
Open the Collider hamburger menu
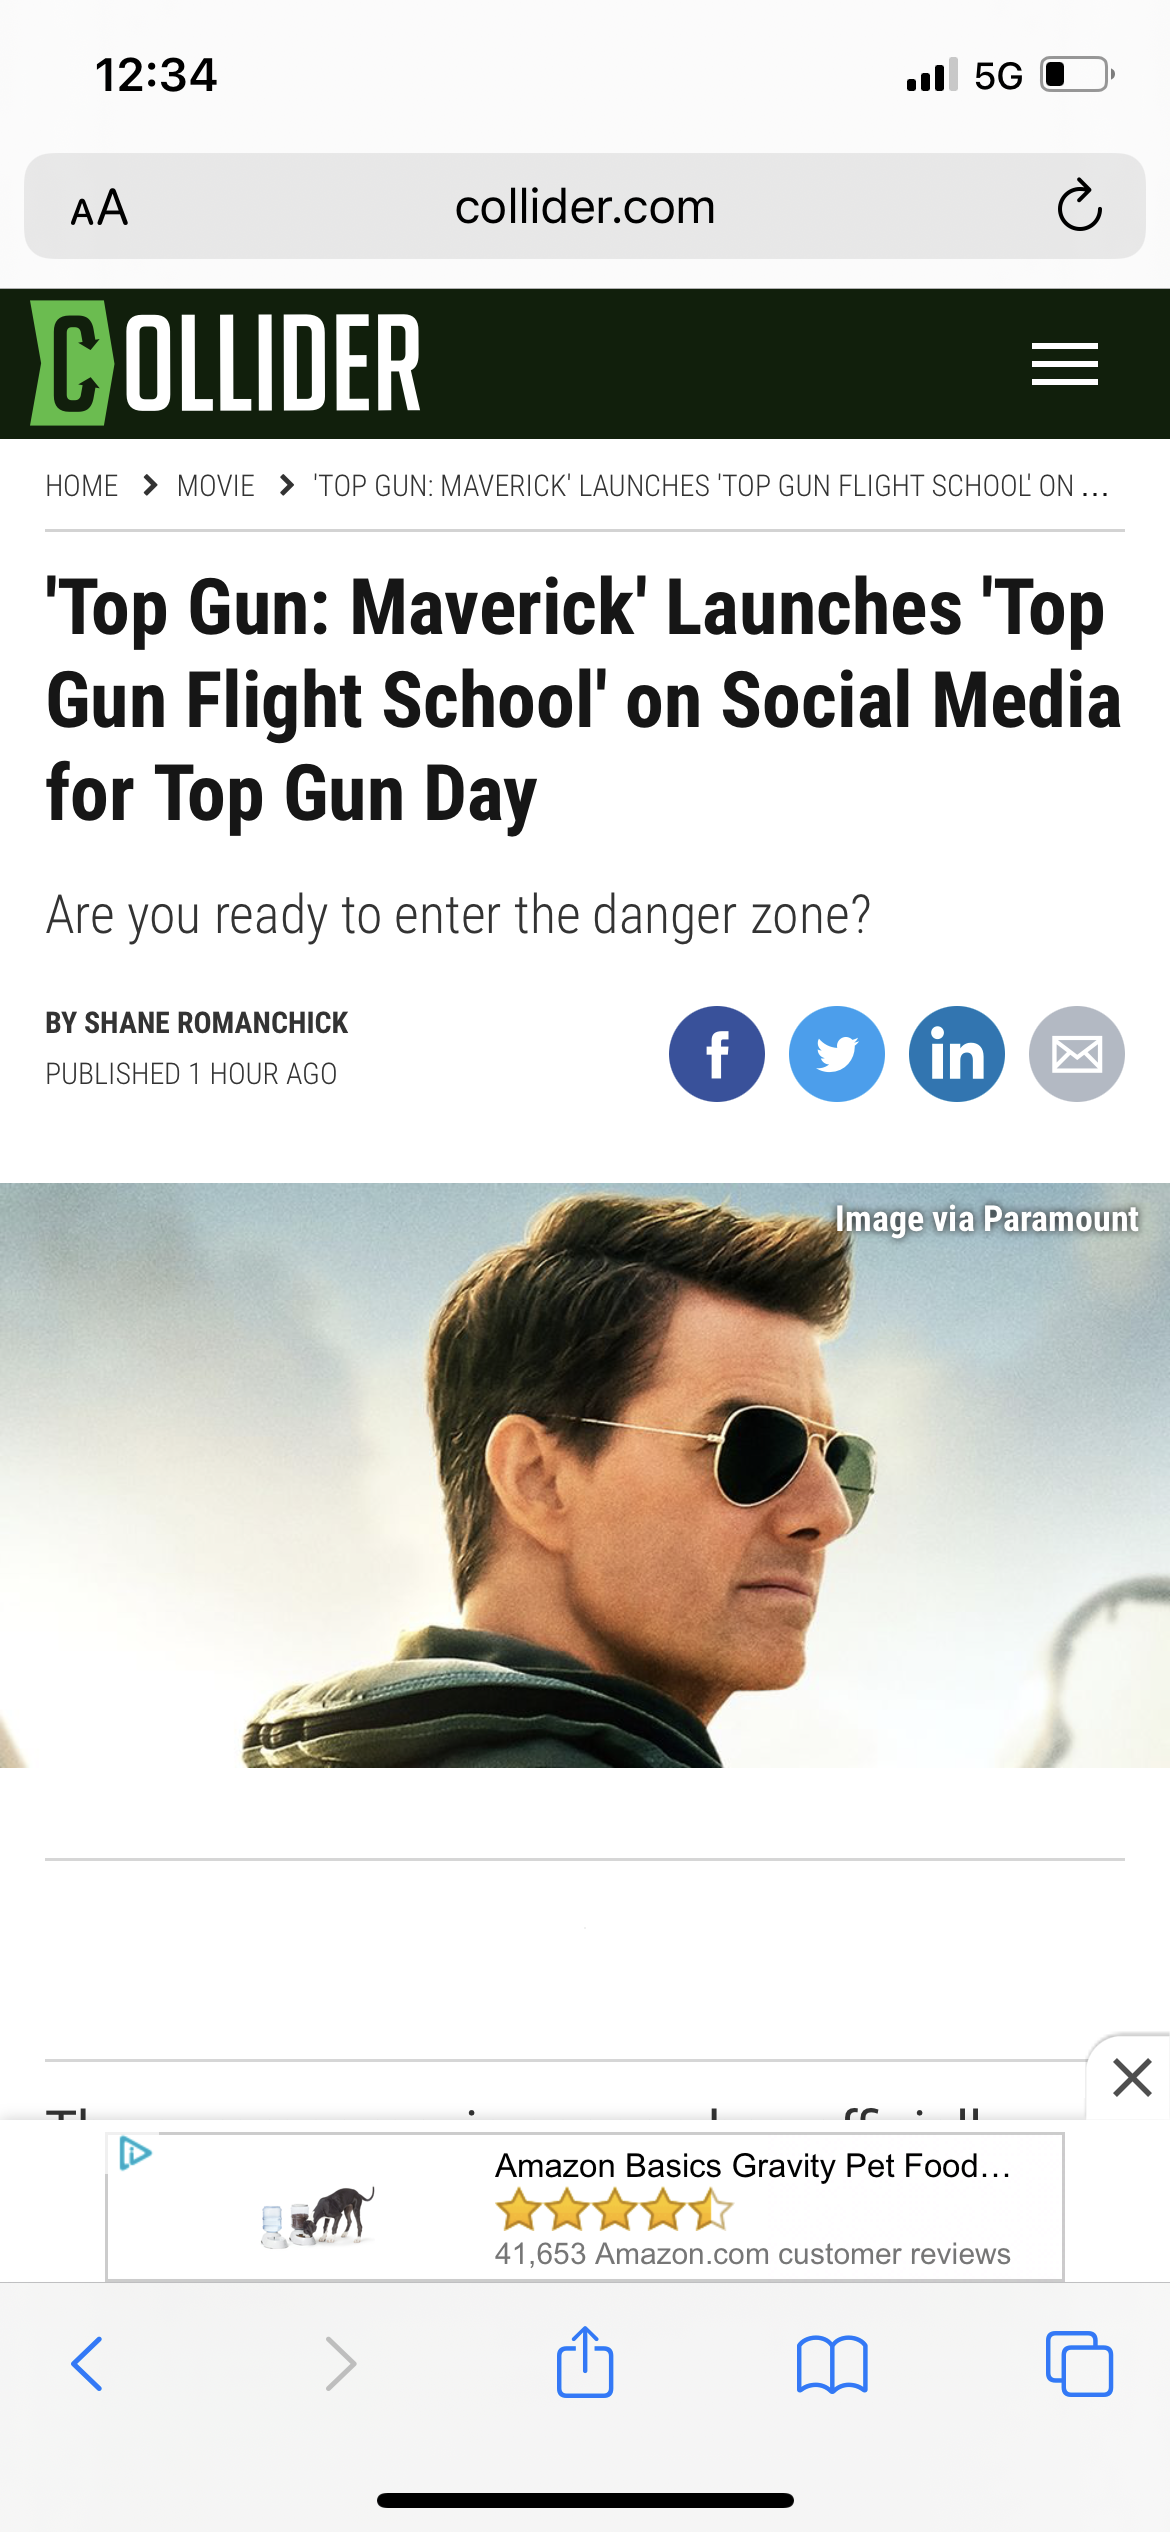(x=1065, y=364)
